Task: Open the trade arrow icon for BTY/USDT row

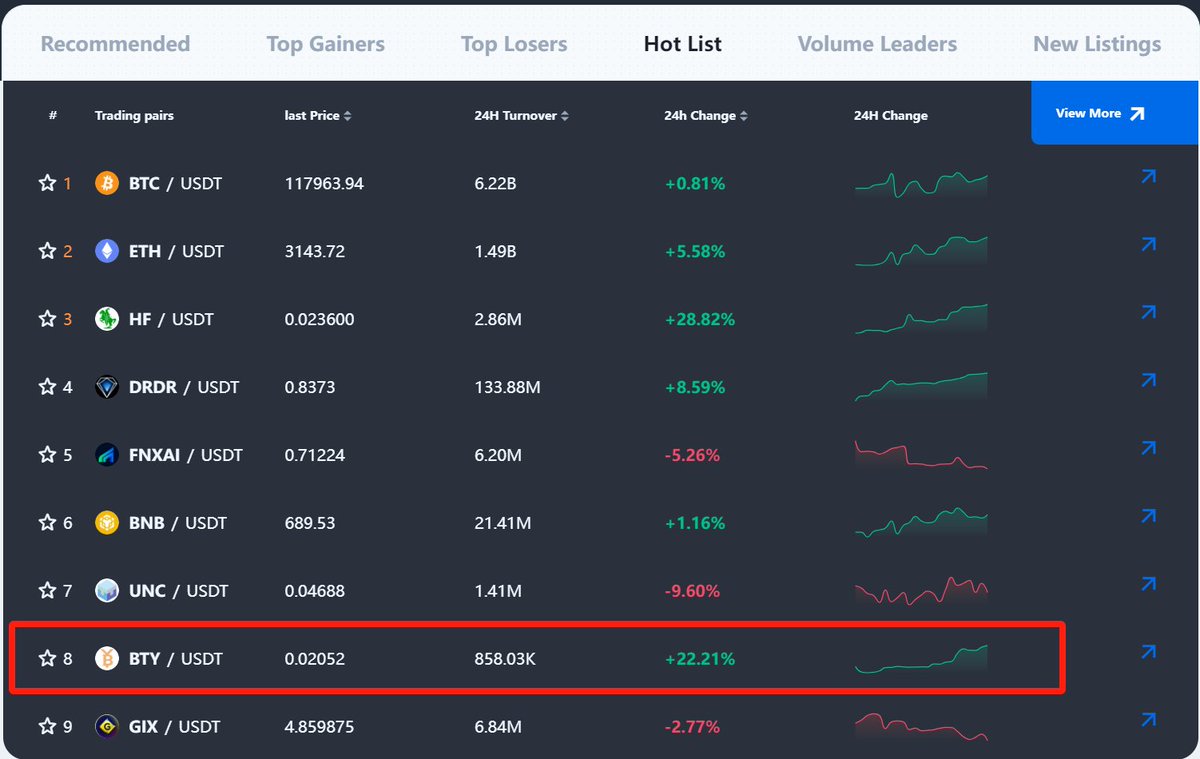Action: click(1147, 651)
